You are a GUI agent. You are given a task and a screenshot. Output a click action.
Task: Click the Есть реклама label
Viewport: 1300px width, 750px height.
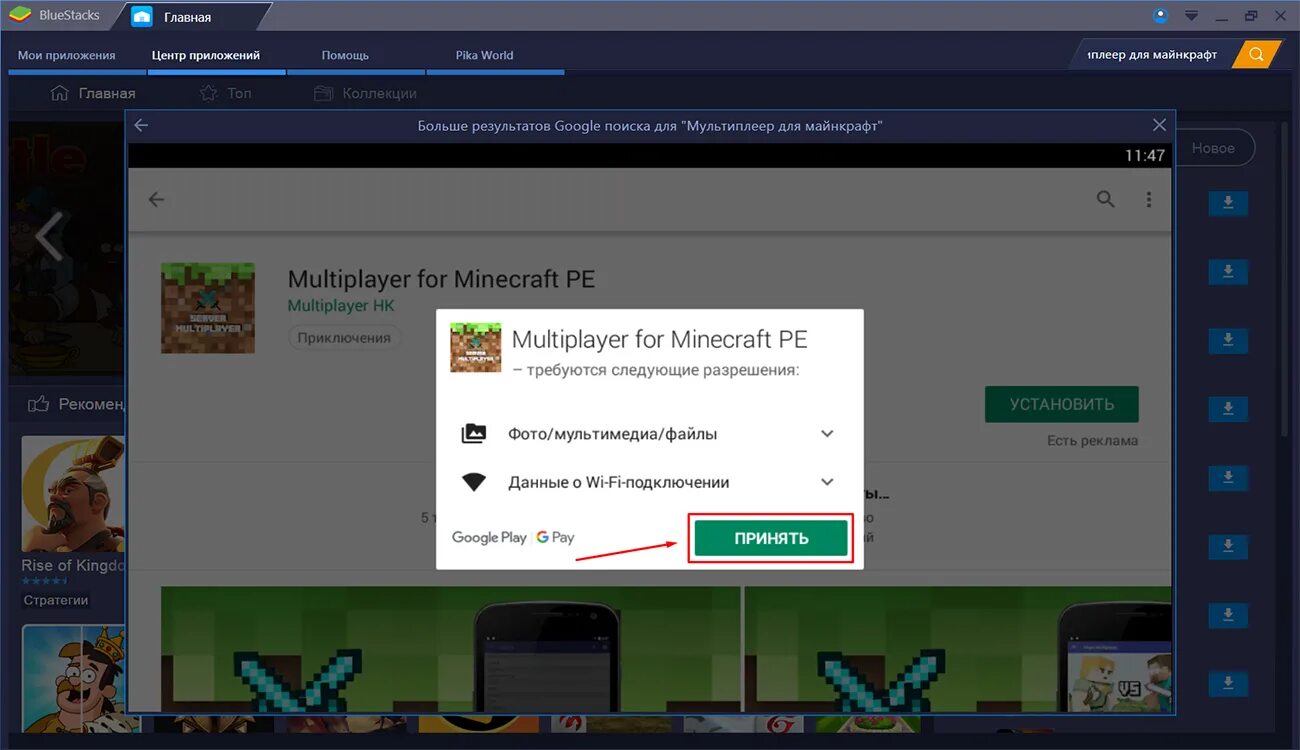point(1092,440)
